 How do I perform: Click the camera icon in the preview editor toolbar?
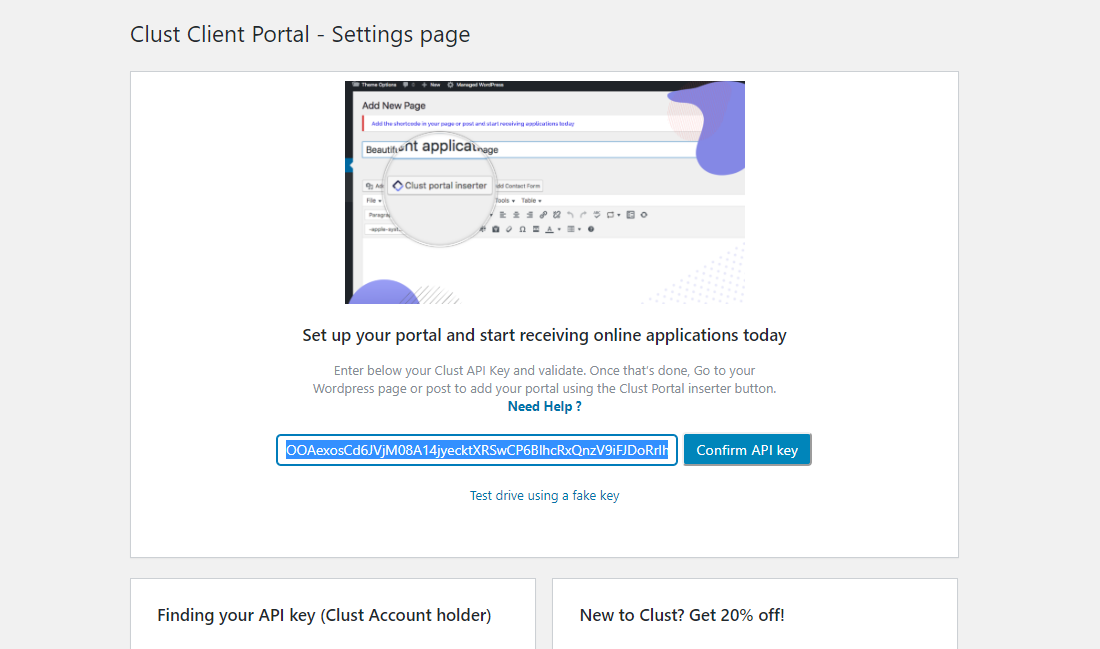pos(496,229)
